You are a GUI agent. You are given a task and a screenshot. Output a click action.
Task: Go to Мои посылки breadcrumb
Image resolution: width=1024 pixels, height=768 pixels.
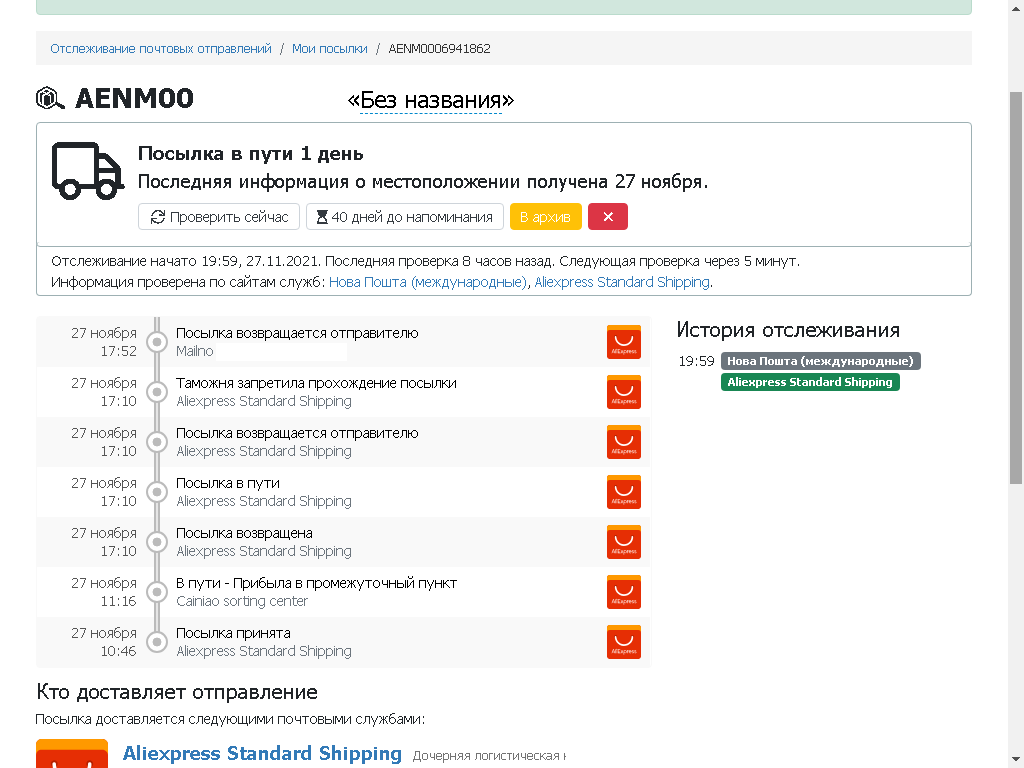329,48
